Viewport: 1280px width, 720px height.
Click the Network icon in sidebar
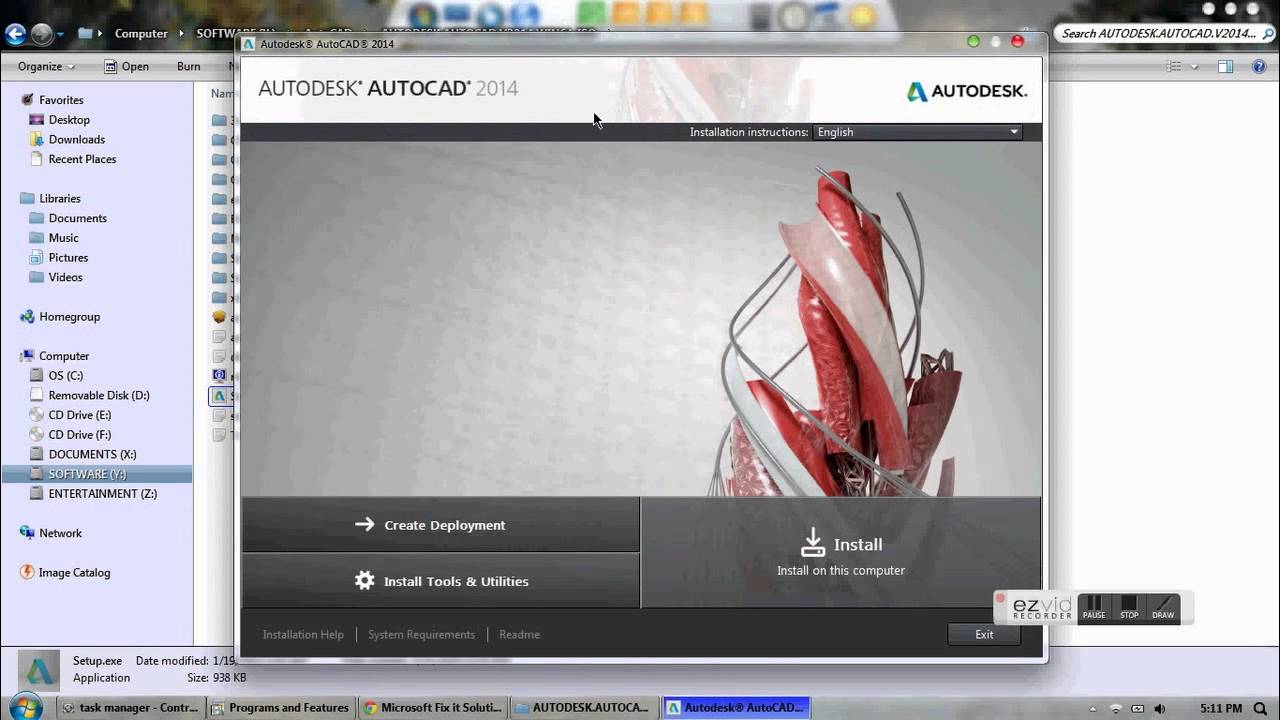pyautogui.click(x=27, y=533)
